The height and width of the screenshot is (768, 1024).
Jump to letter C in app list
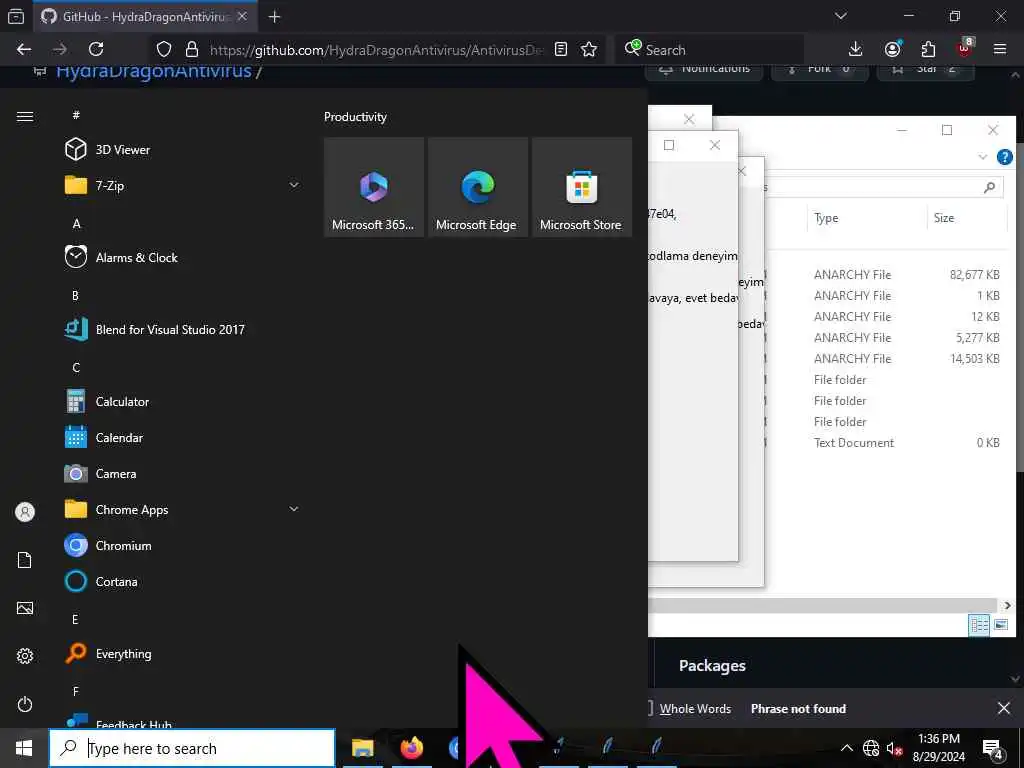coord(76,368)
